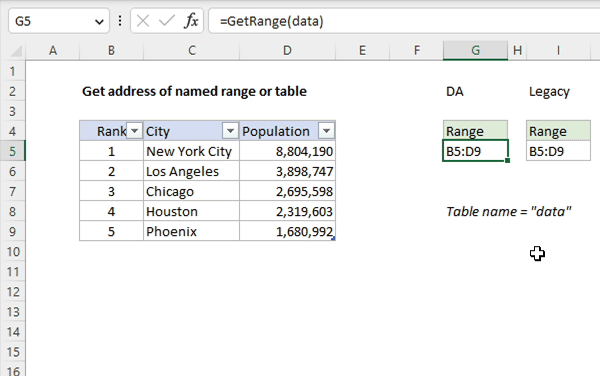The image size is (600, 376).
Task: Select cell containing Houston
Action: pos(191,212)
